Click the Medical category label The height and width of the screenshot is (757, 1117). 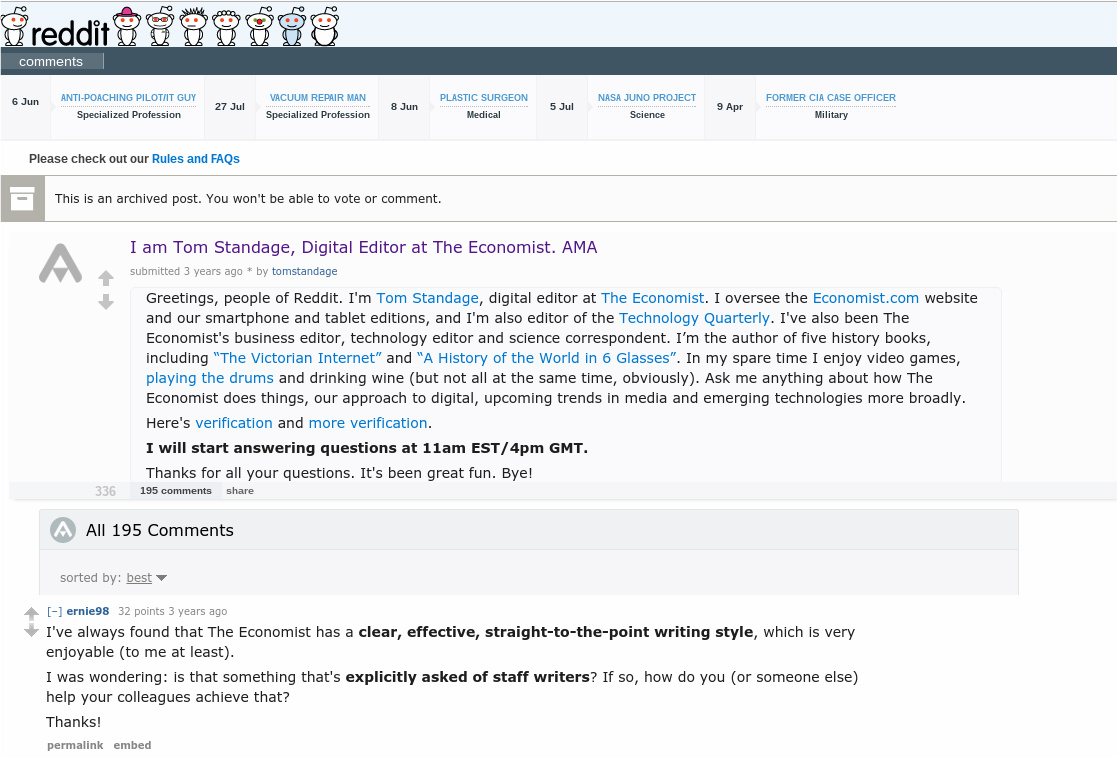point(484,115)
